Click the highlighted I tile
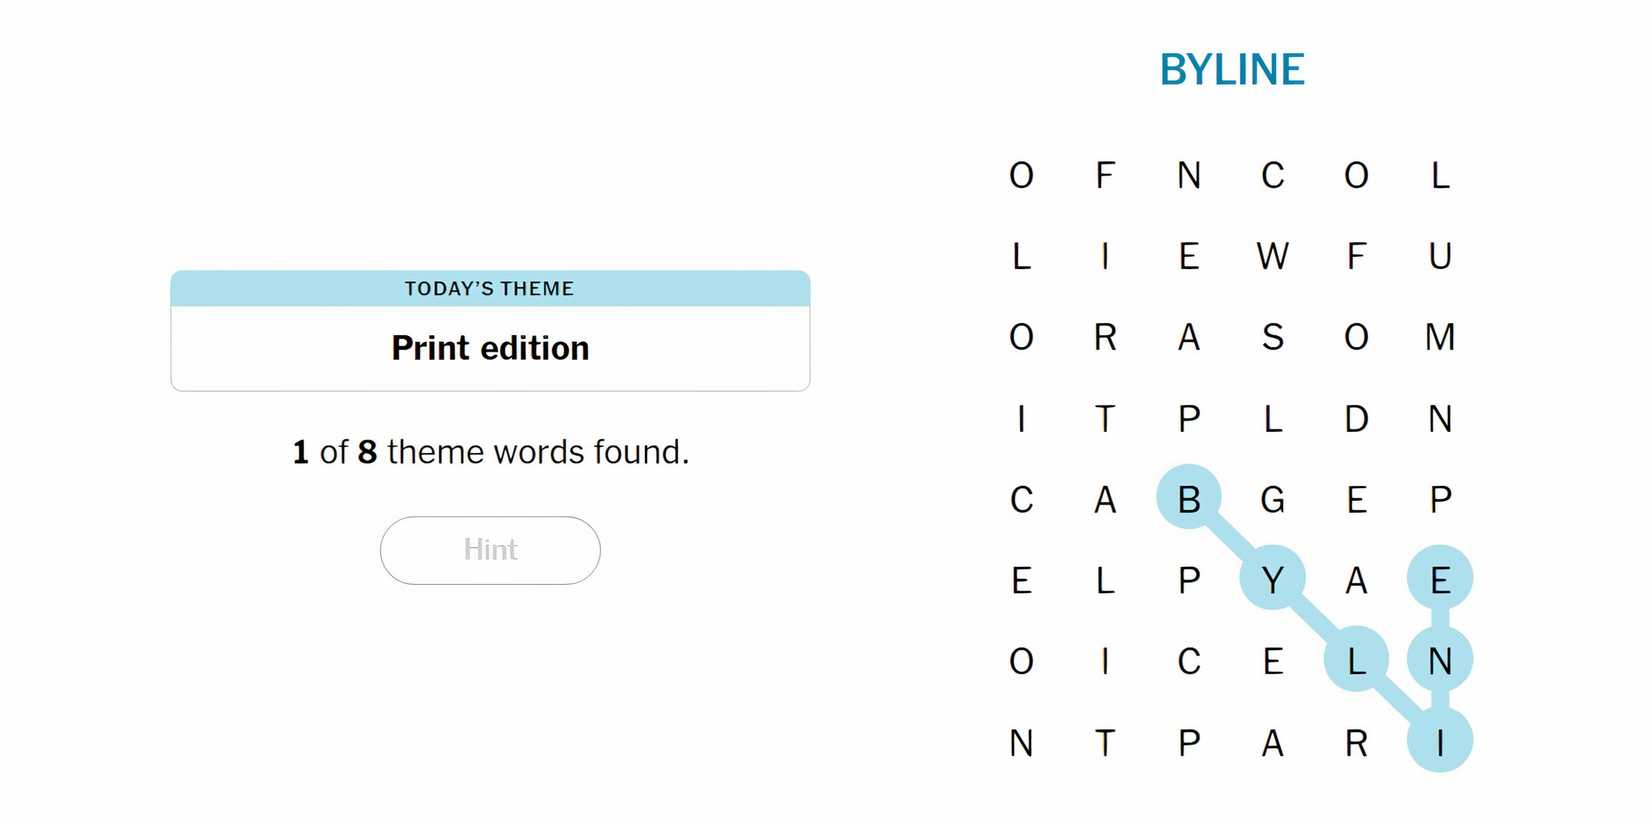The image size is (1650, 824). coord(1440,741)
